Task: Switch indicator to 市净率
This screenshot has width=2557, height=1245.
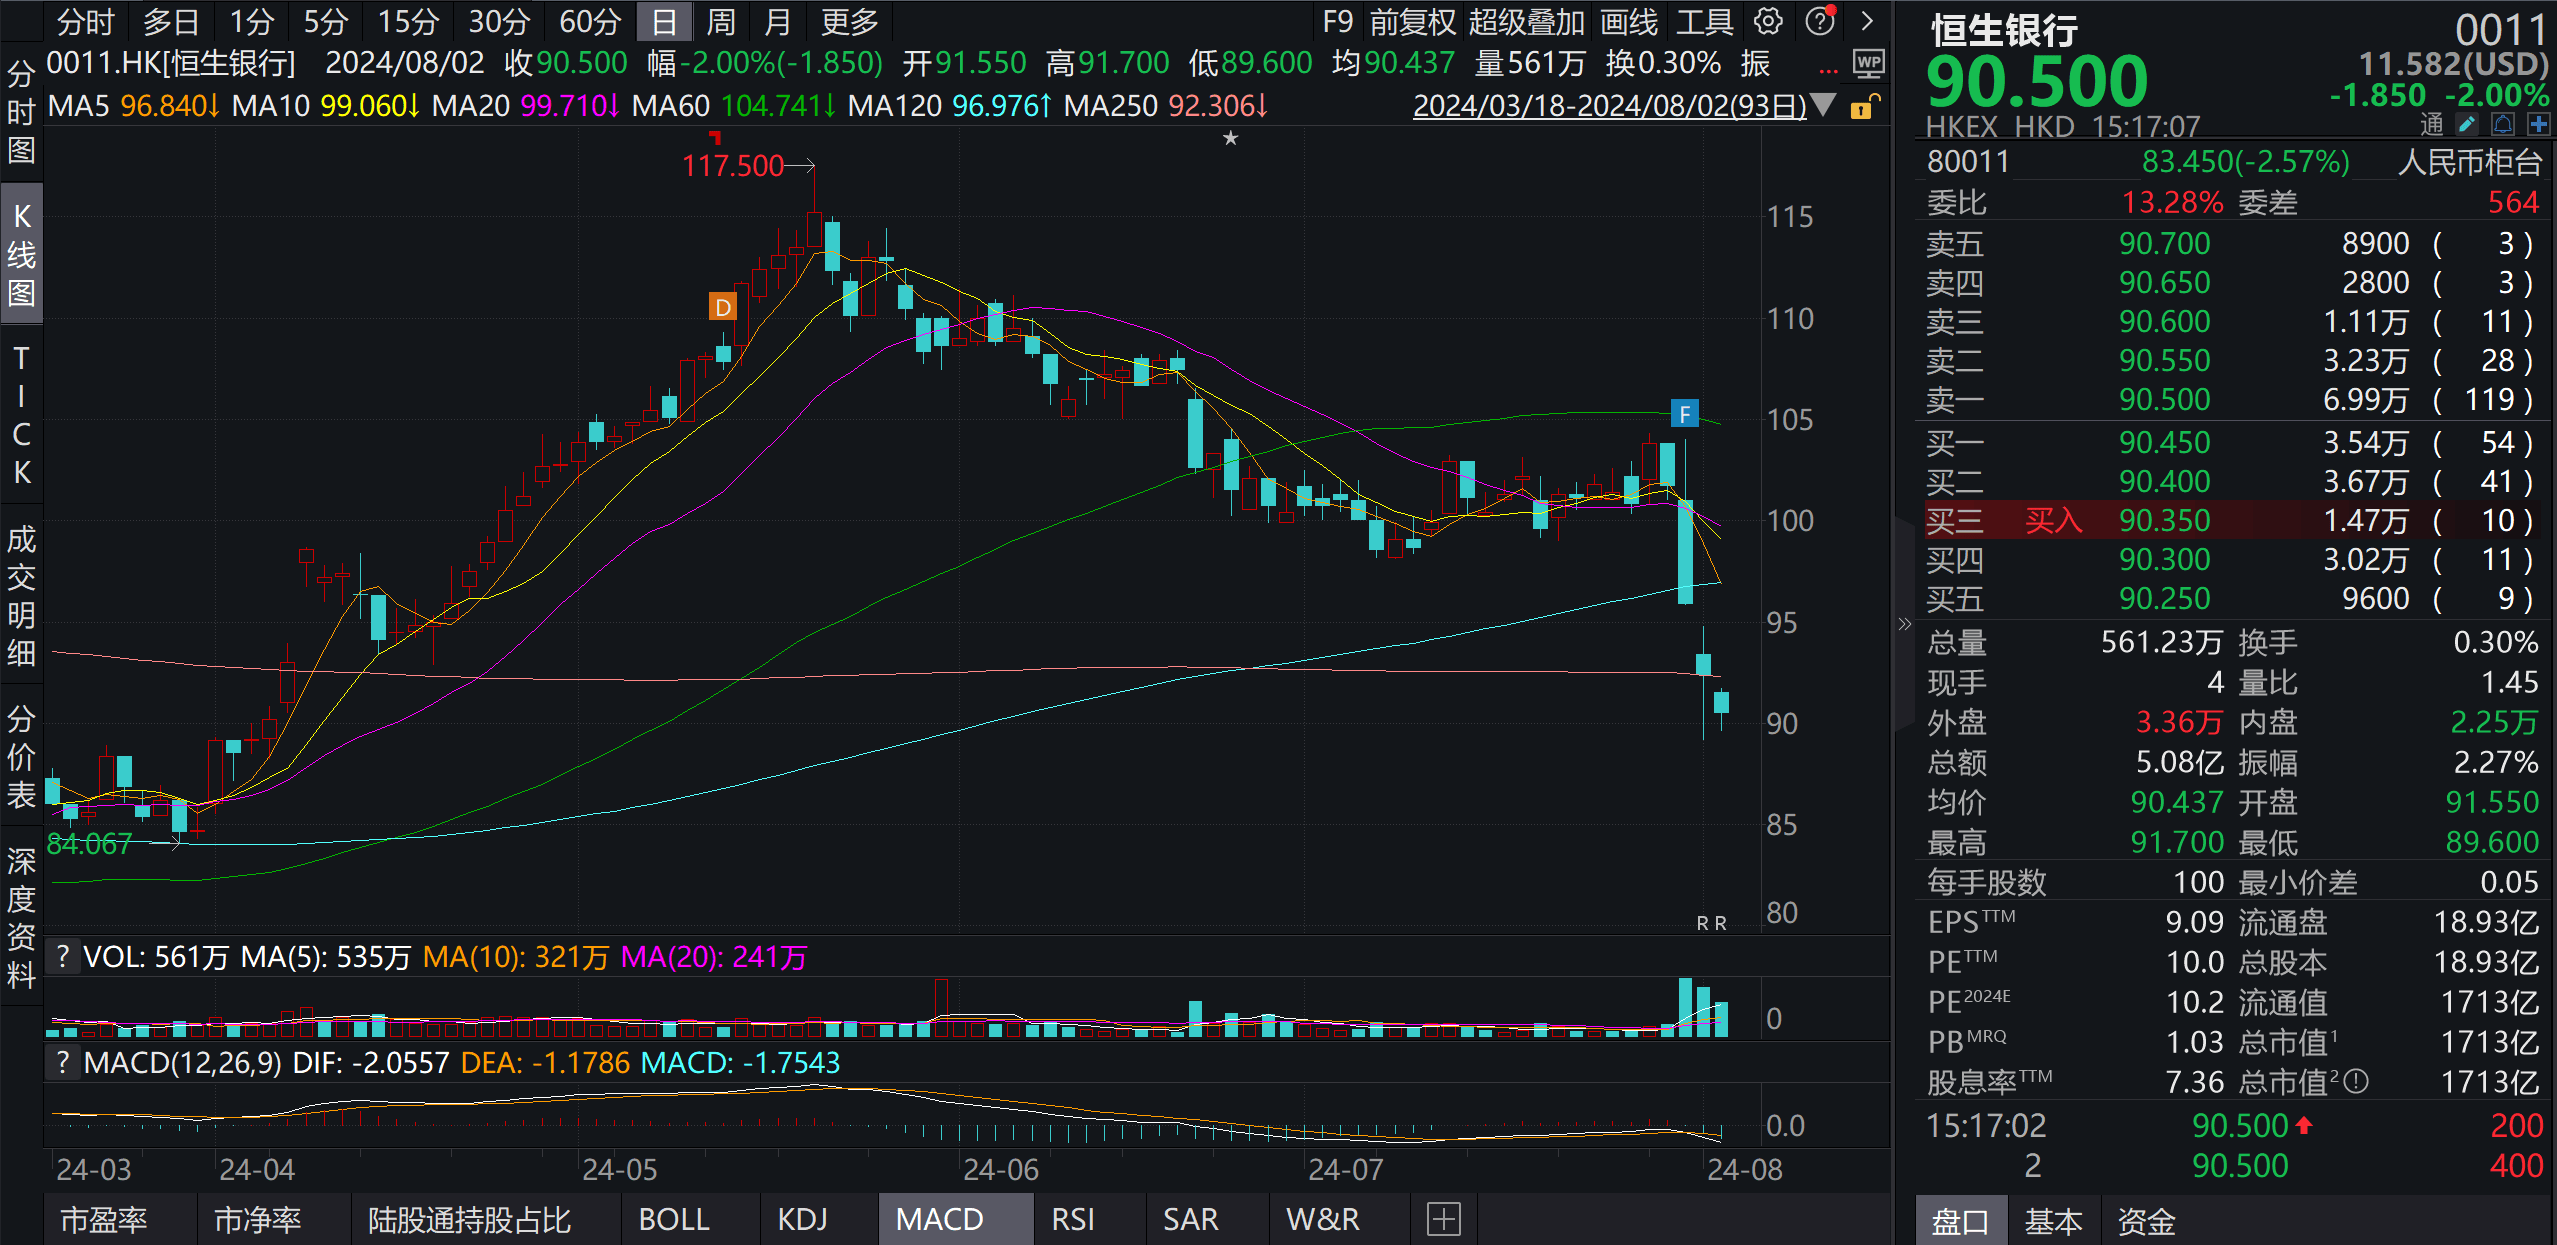Action: click(258, 1219)
